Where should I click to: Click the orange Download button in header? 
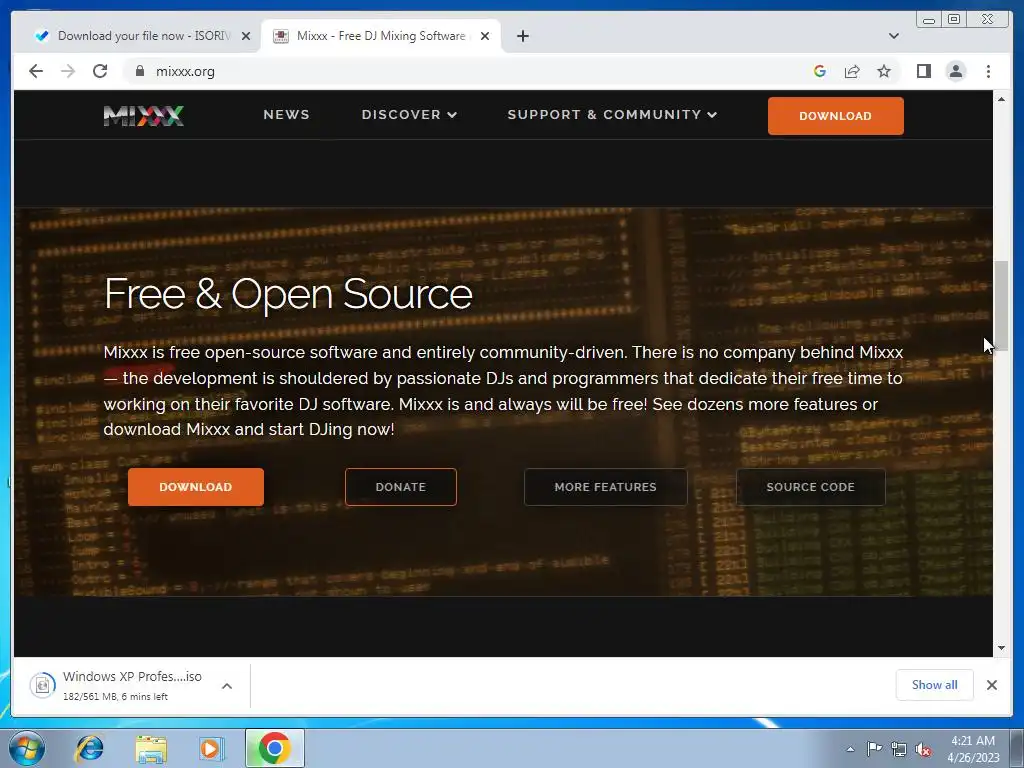[835, 116]
